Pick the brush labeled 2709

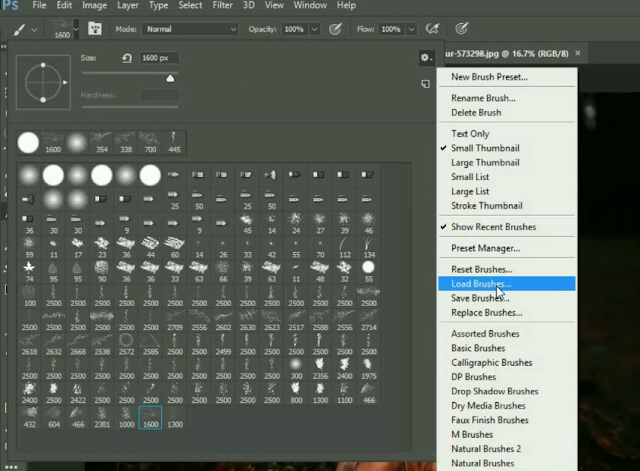pyautogui.click(x=175, y=320)
